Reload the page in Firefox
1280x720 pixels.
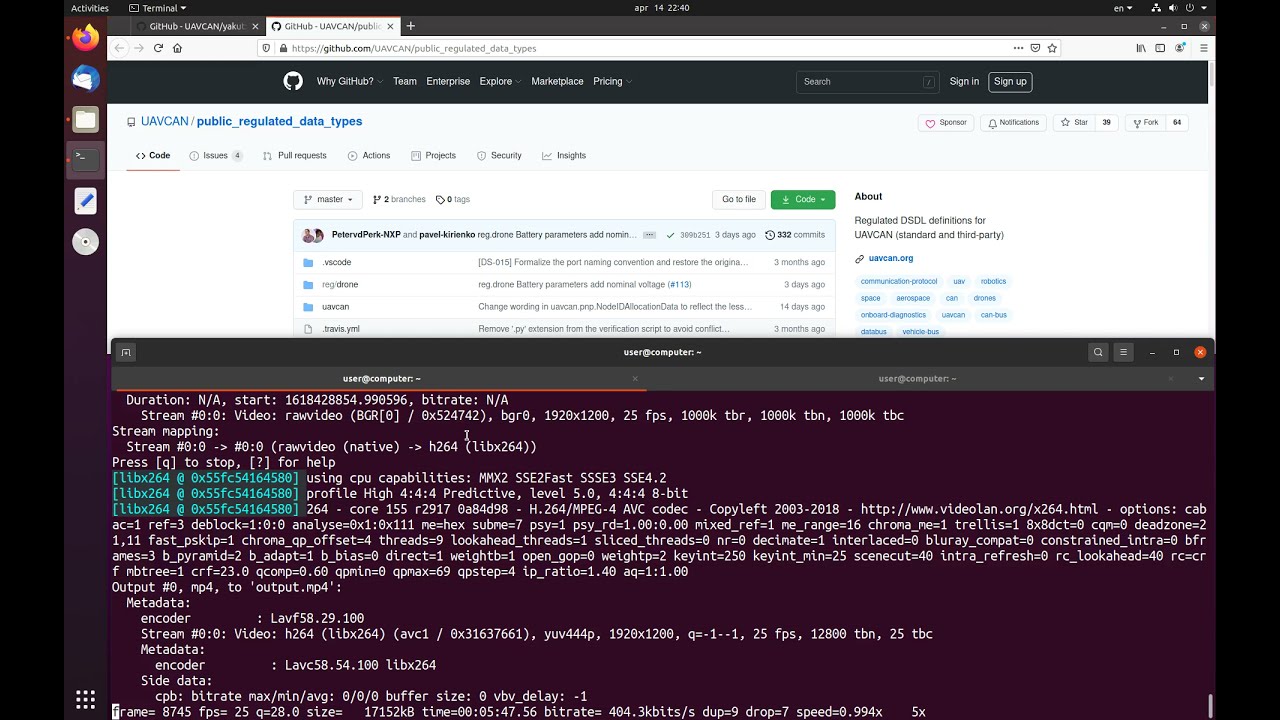click(x=158, y=48)
